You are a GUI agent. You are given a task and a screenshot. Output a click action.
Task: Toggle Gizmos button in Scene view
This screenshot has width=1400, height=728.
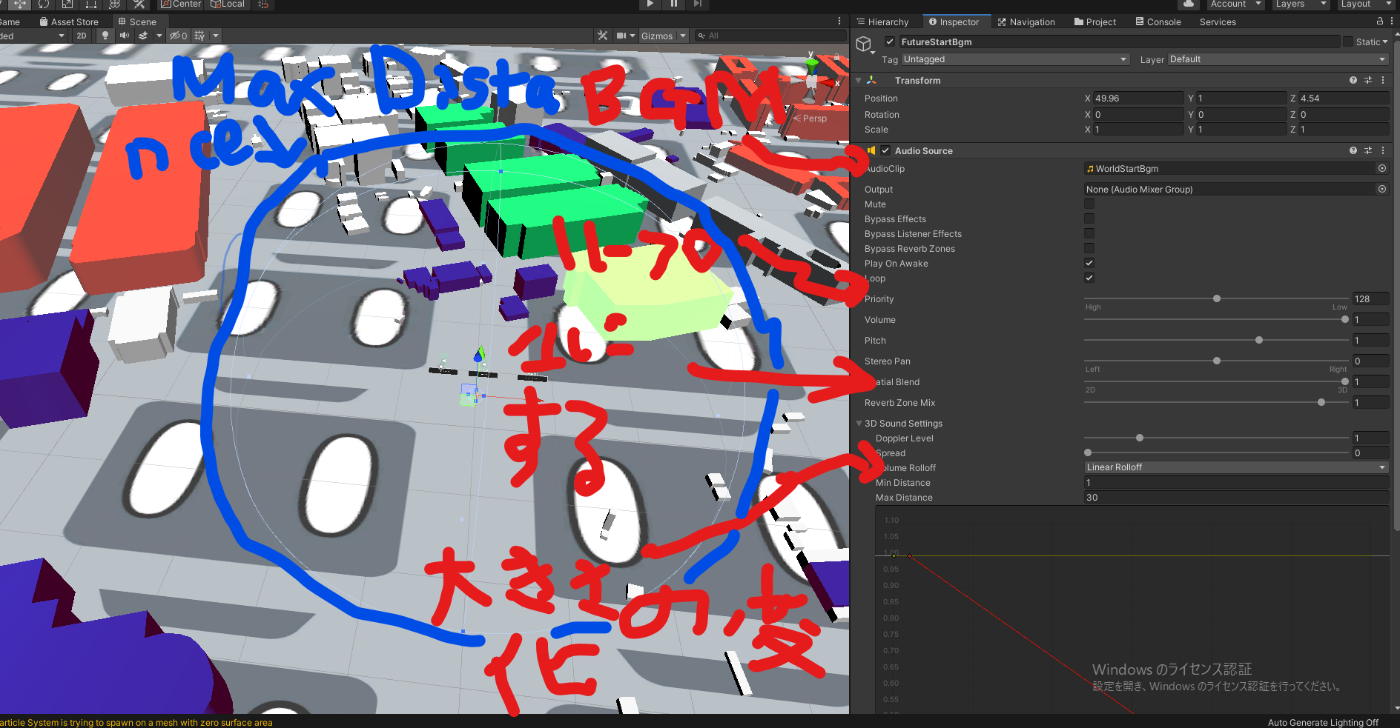pos(657,36)
